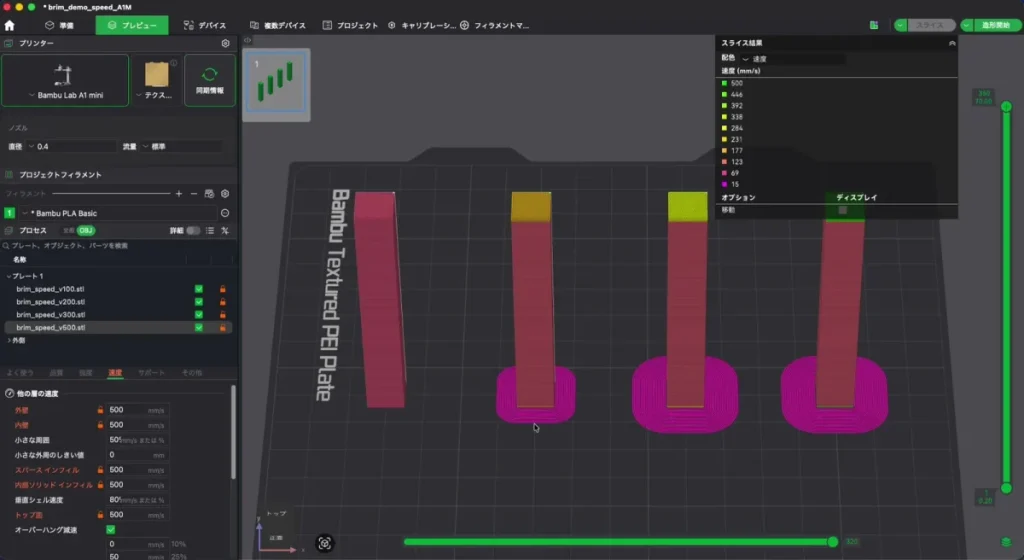Open the プロジェクト tab
The width and height of the screenshot is (1024, 560).
pos(350,25)
